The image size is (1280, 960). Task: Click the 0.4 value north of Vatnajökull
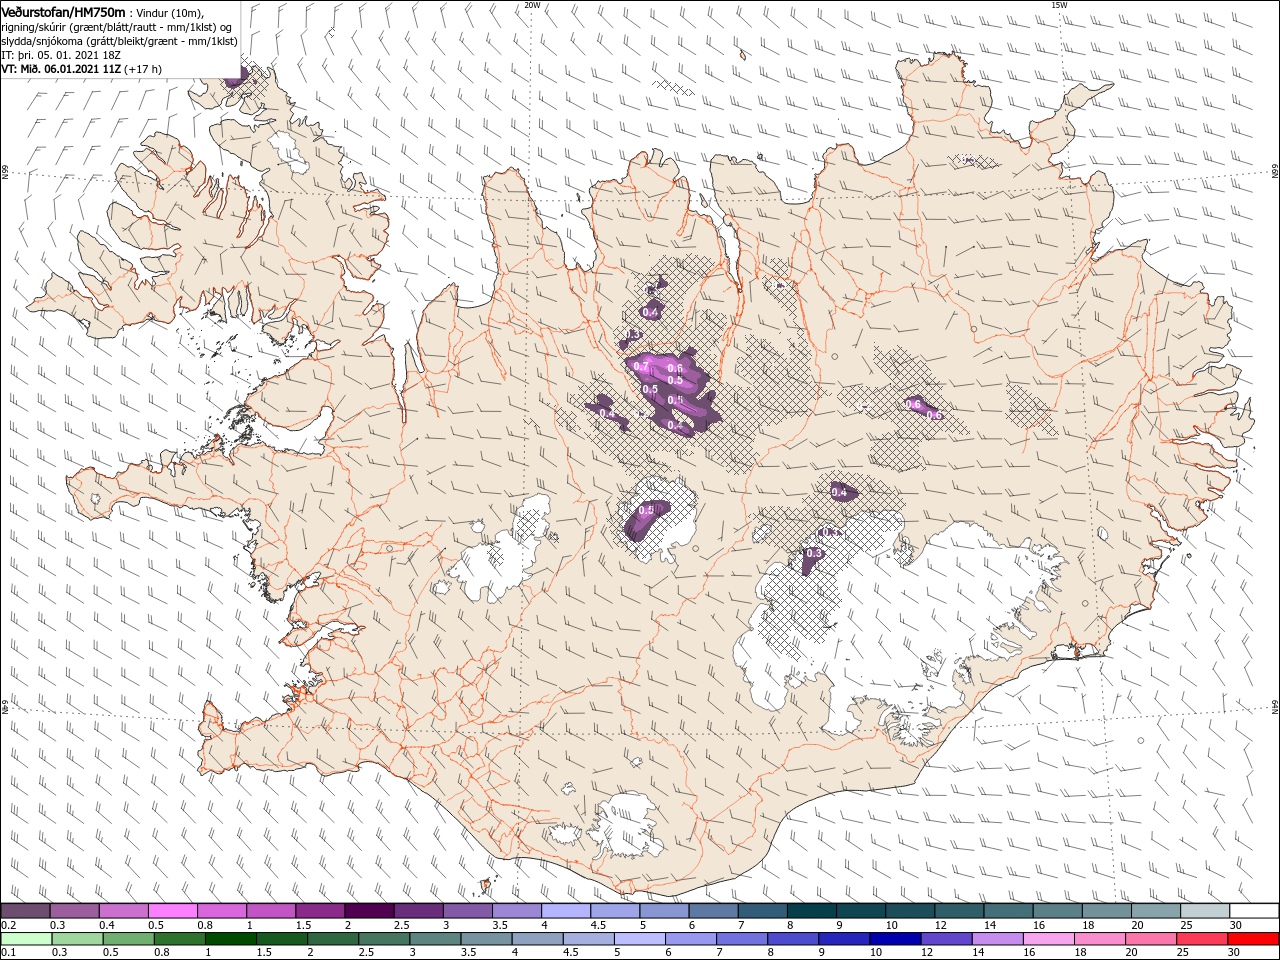tap(839, 492)
